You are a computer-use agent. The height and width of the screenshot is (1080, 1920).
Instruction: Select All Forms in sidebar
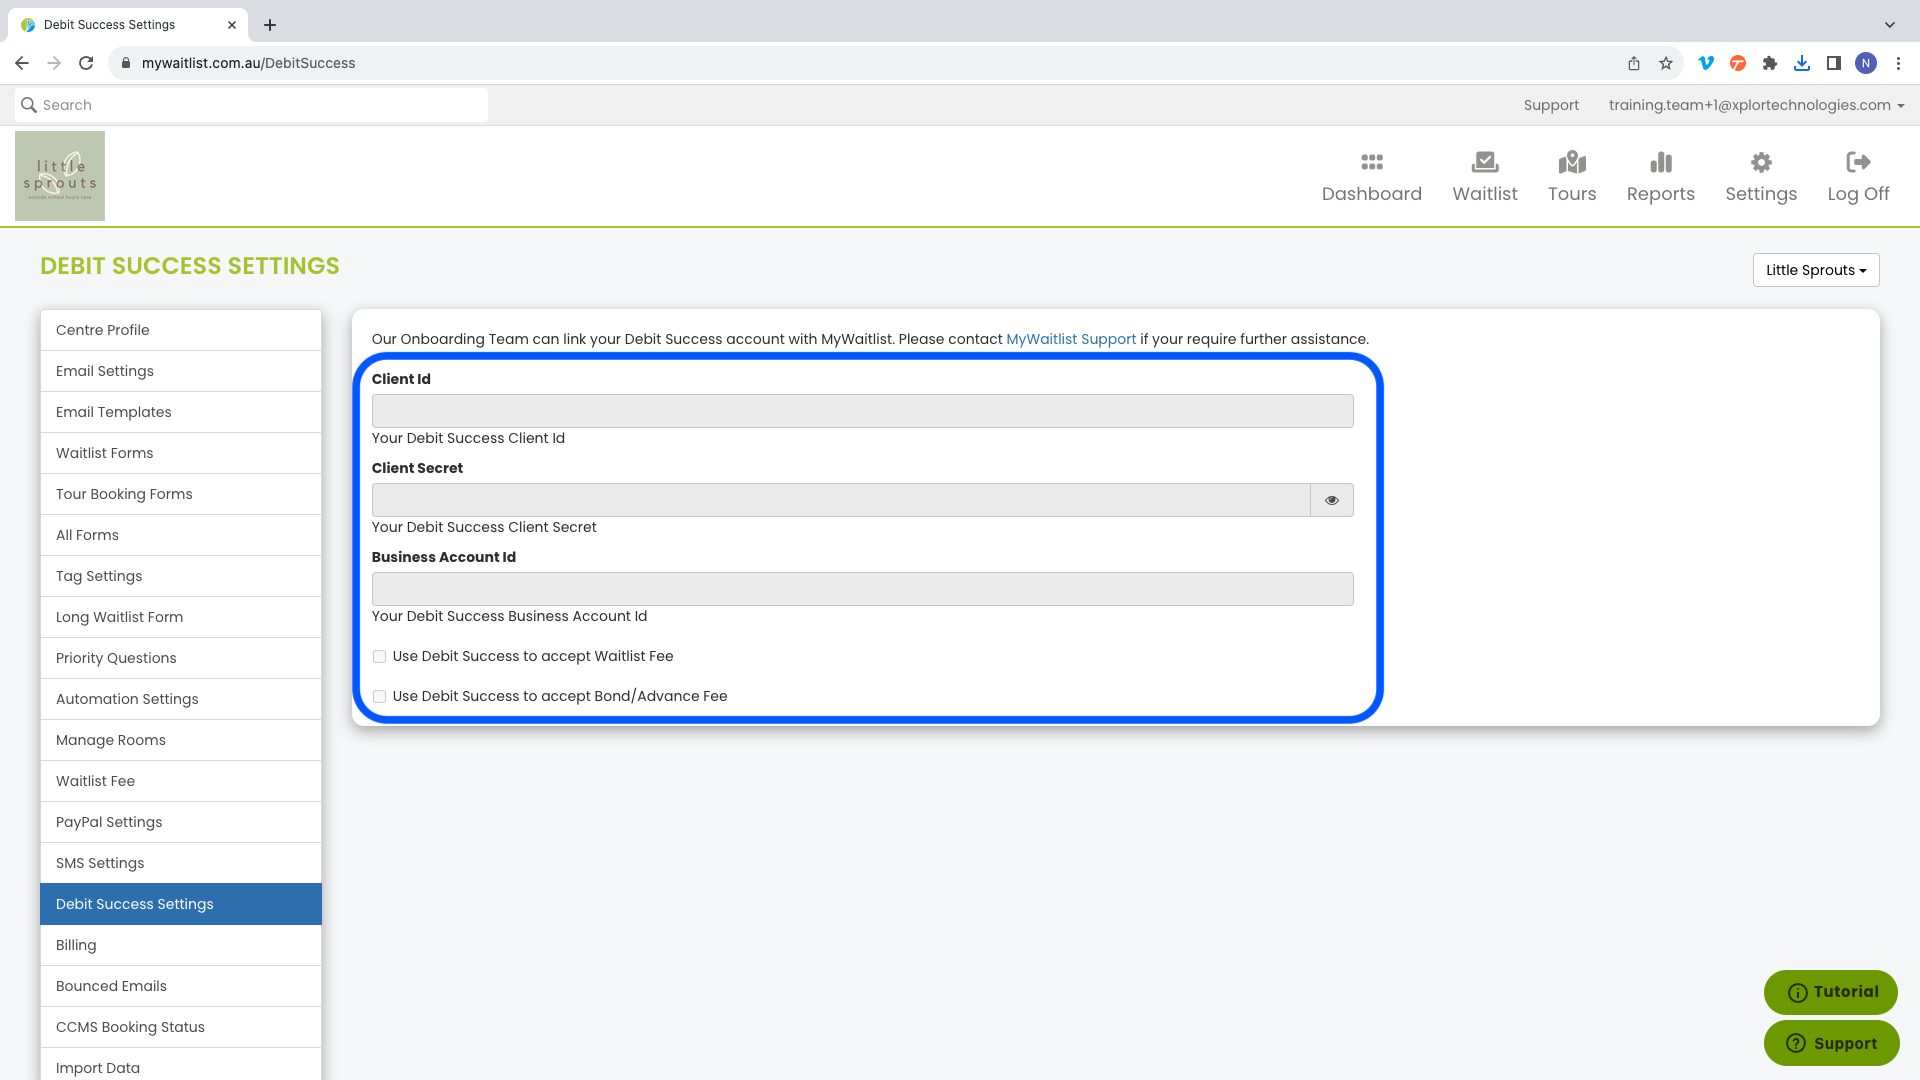(181, 535)
